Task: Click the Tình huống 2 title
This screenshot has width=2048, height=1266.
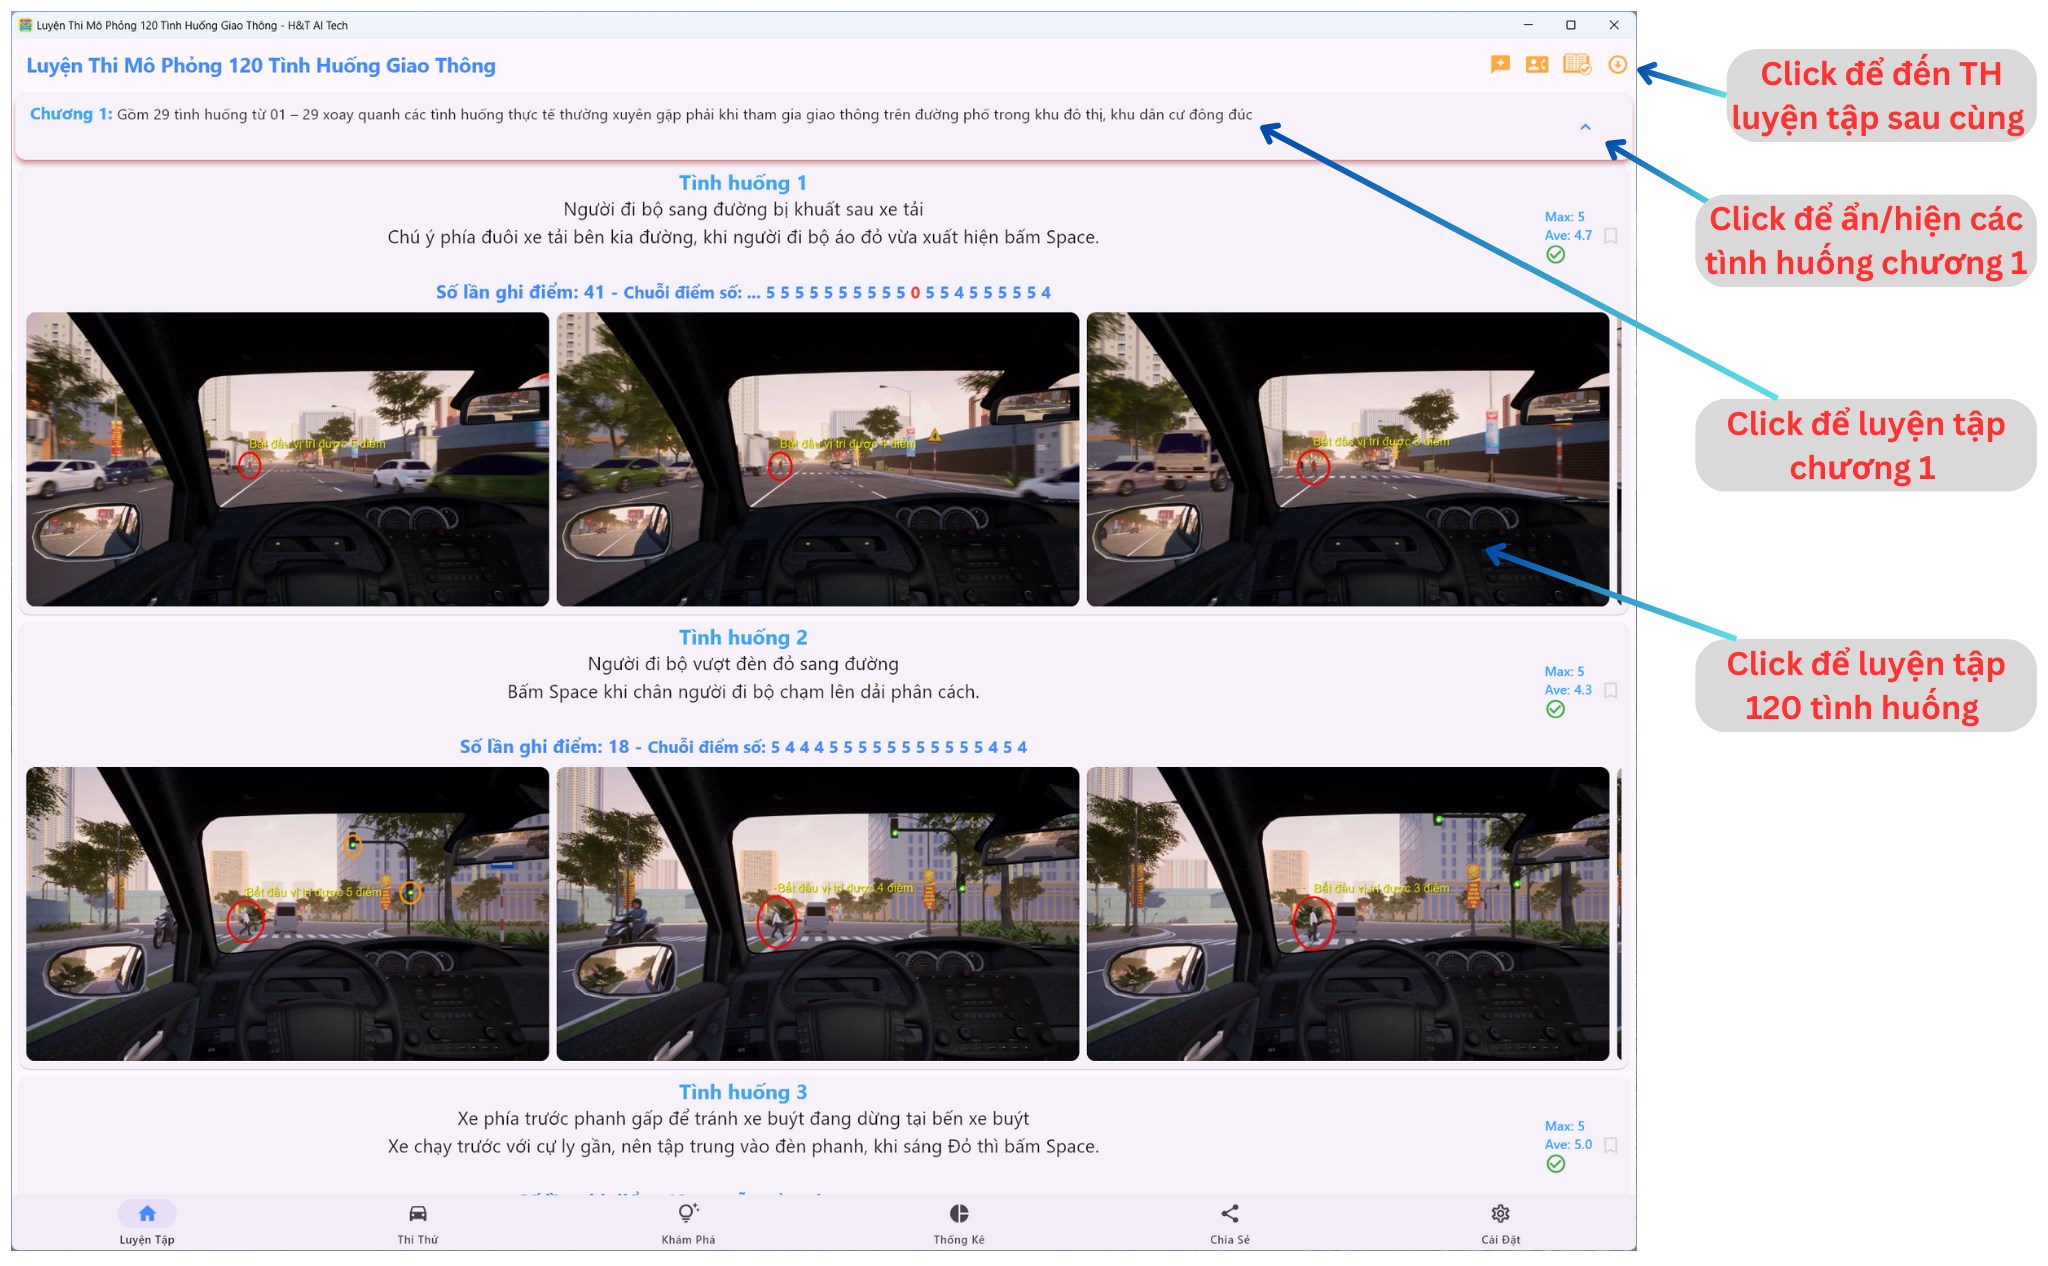Action: [743, 638]
